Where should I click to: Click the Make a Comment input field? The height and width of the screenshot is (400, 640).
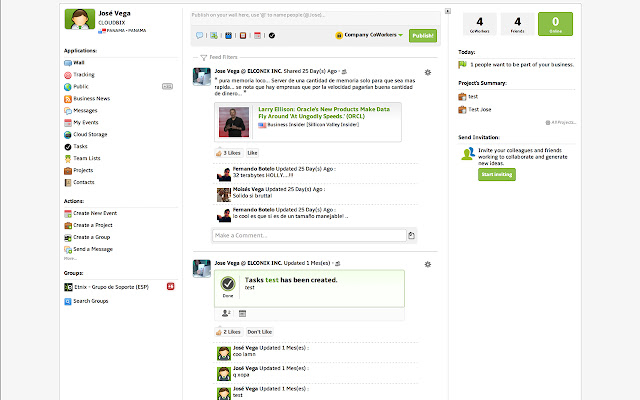[x=308, y=235]
